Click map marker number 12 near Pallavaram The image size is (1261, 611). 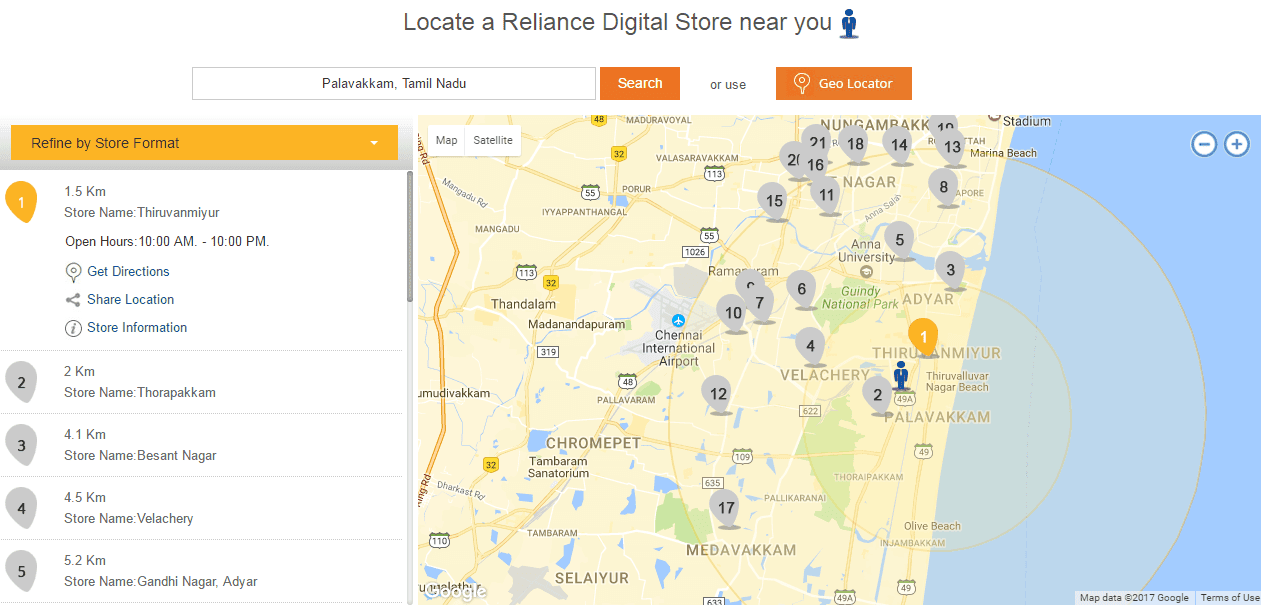tap(717, 394)
